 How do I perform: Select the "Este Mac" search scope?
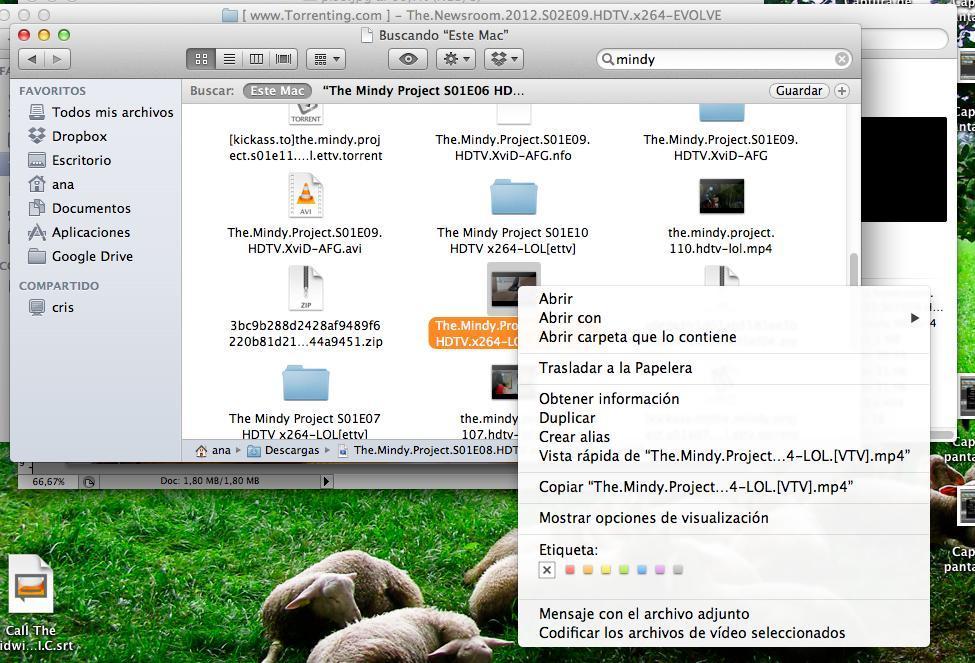[x=277, y=91]
